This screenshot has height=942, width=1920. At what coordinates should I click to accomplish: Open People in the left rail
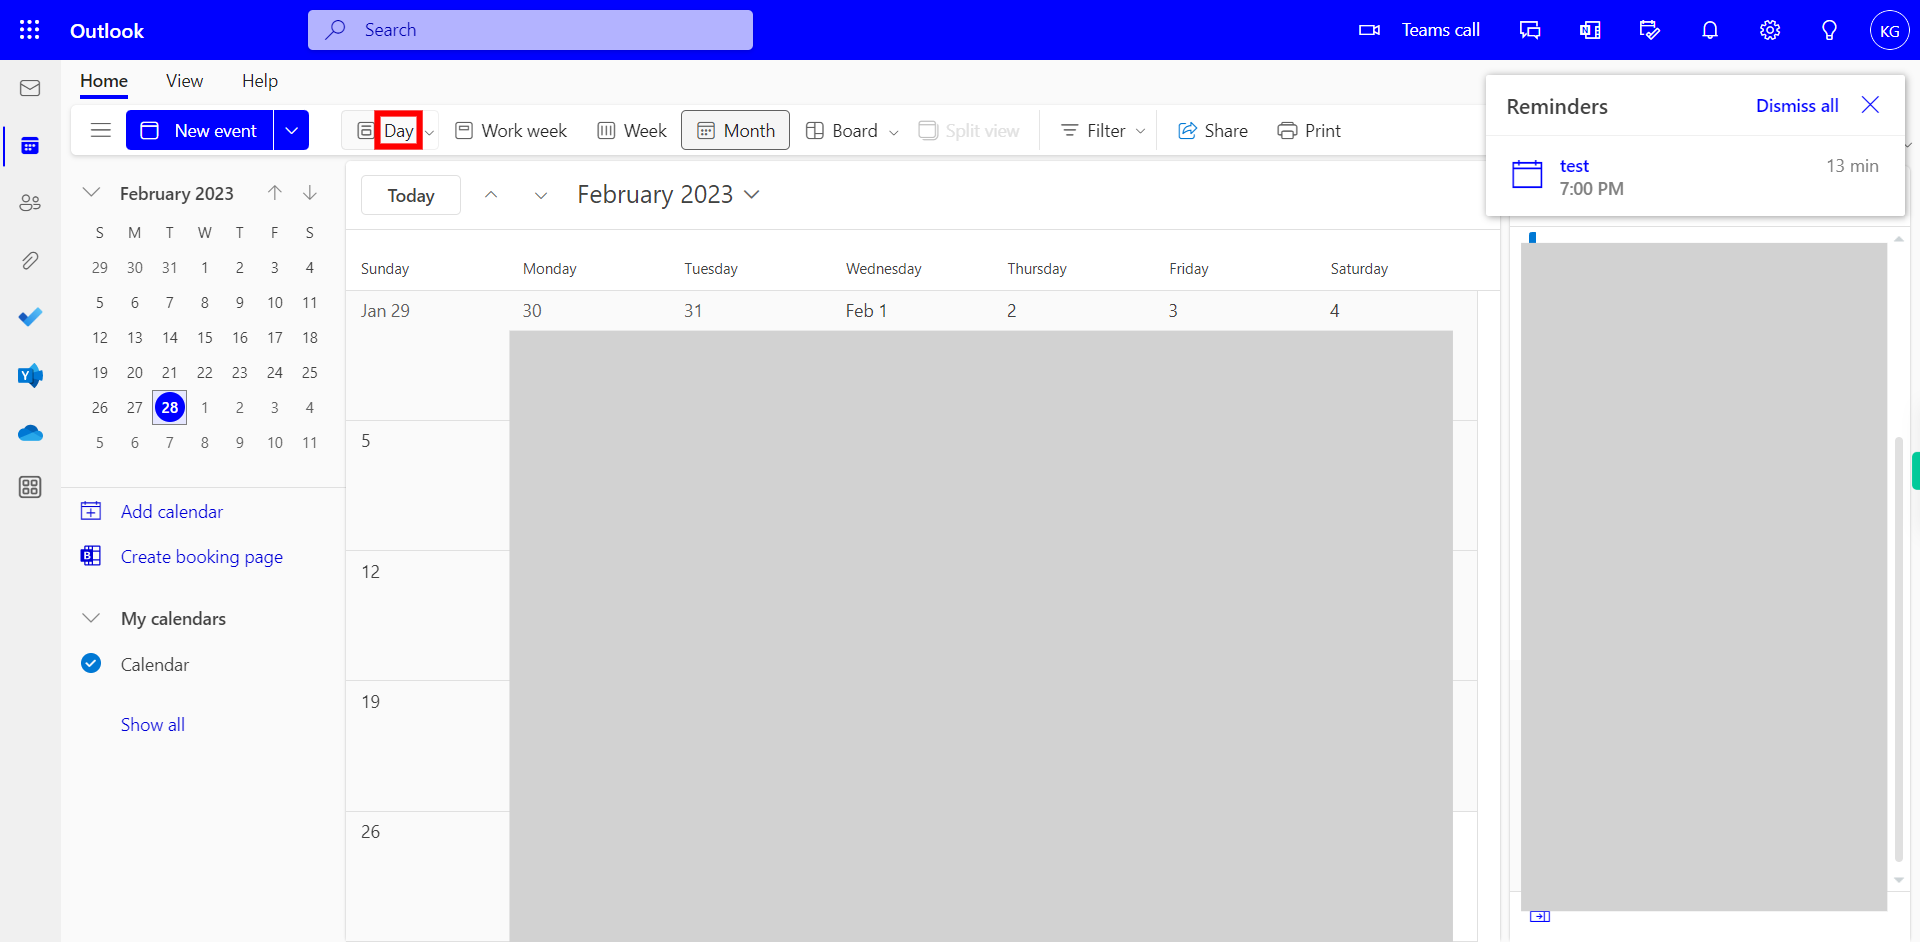30,203
